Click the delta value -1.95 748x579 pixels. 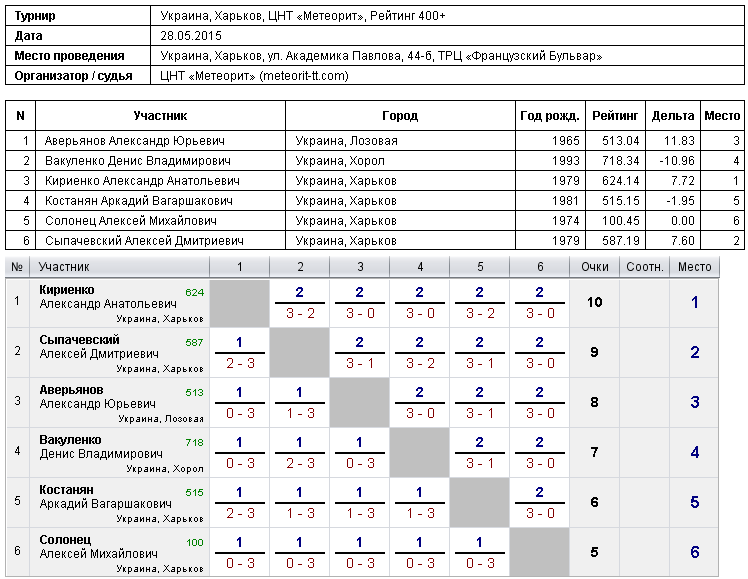(680, 201)
